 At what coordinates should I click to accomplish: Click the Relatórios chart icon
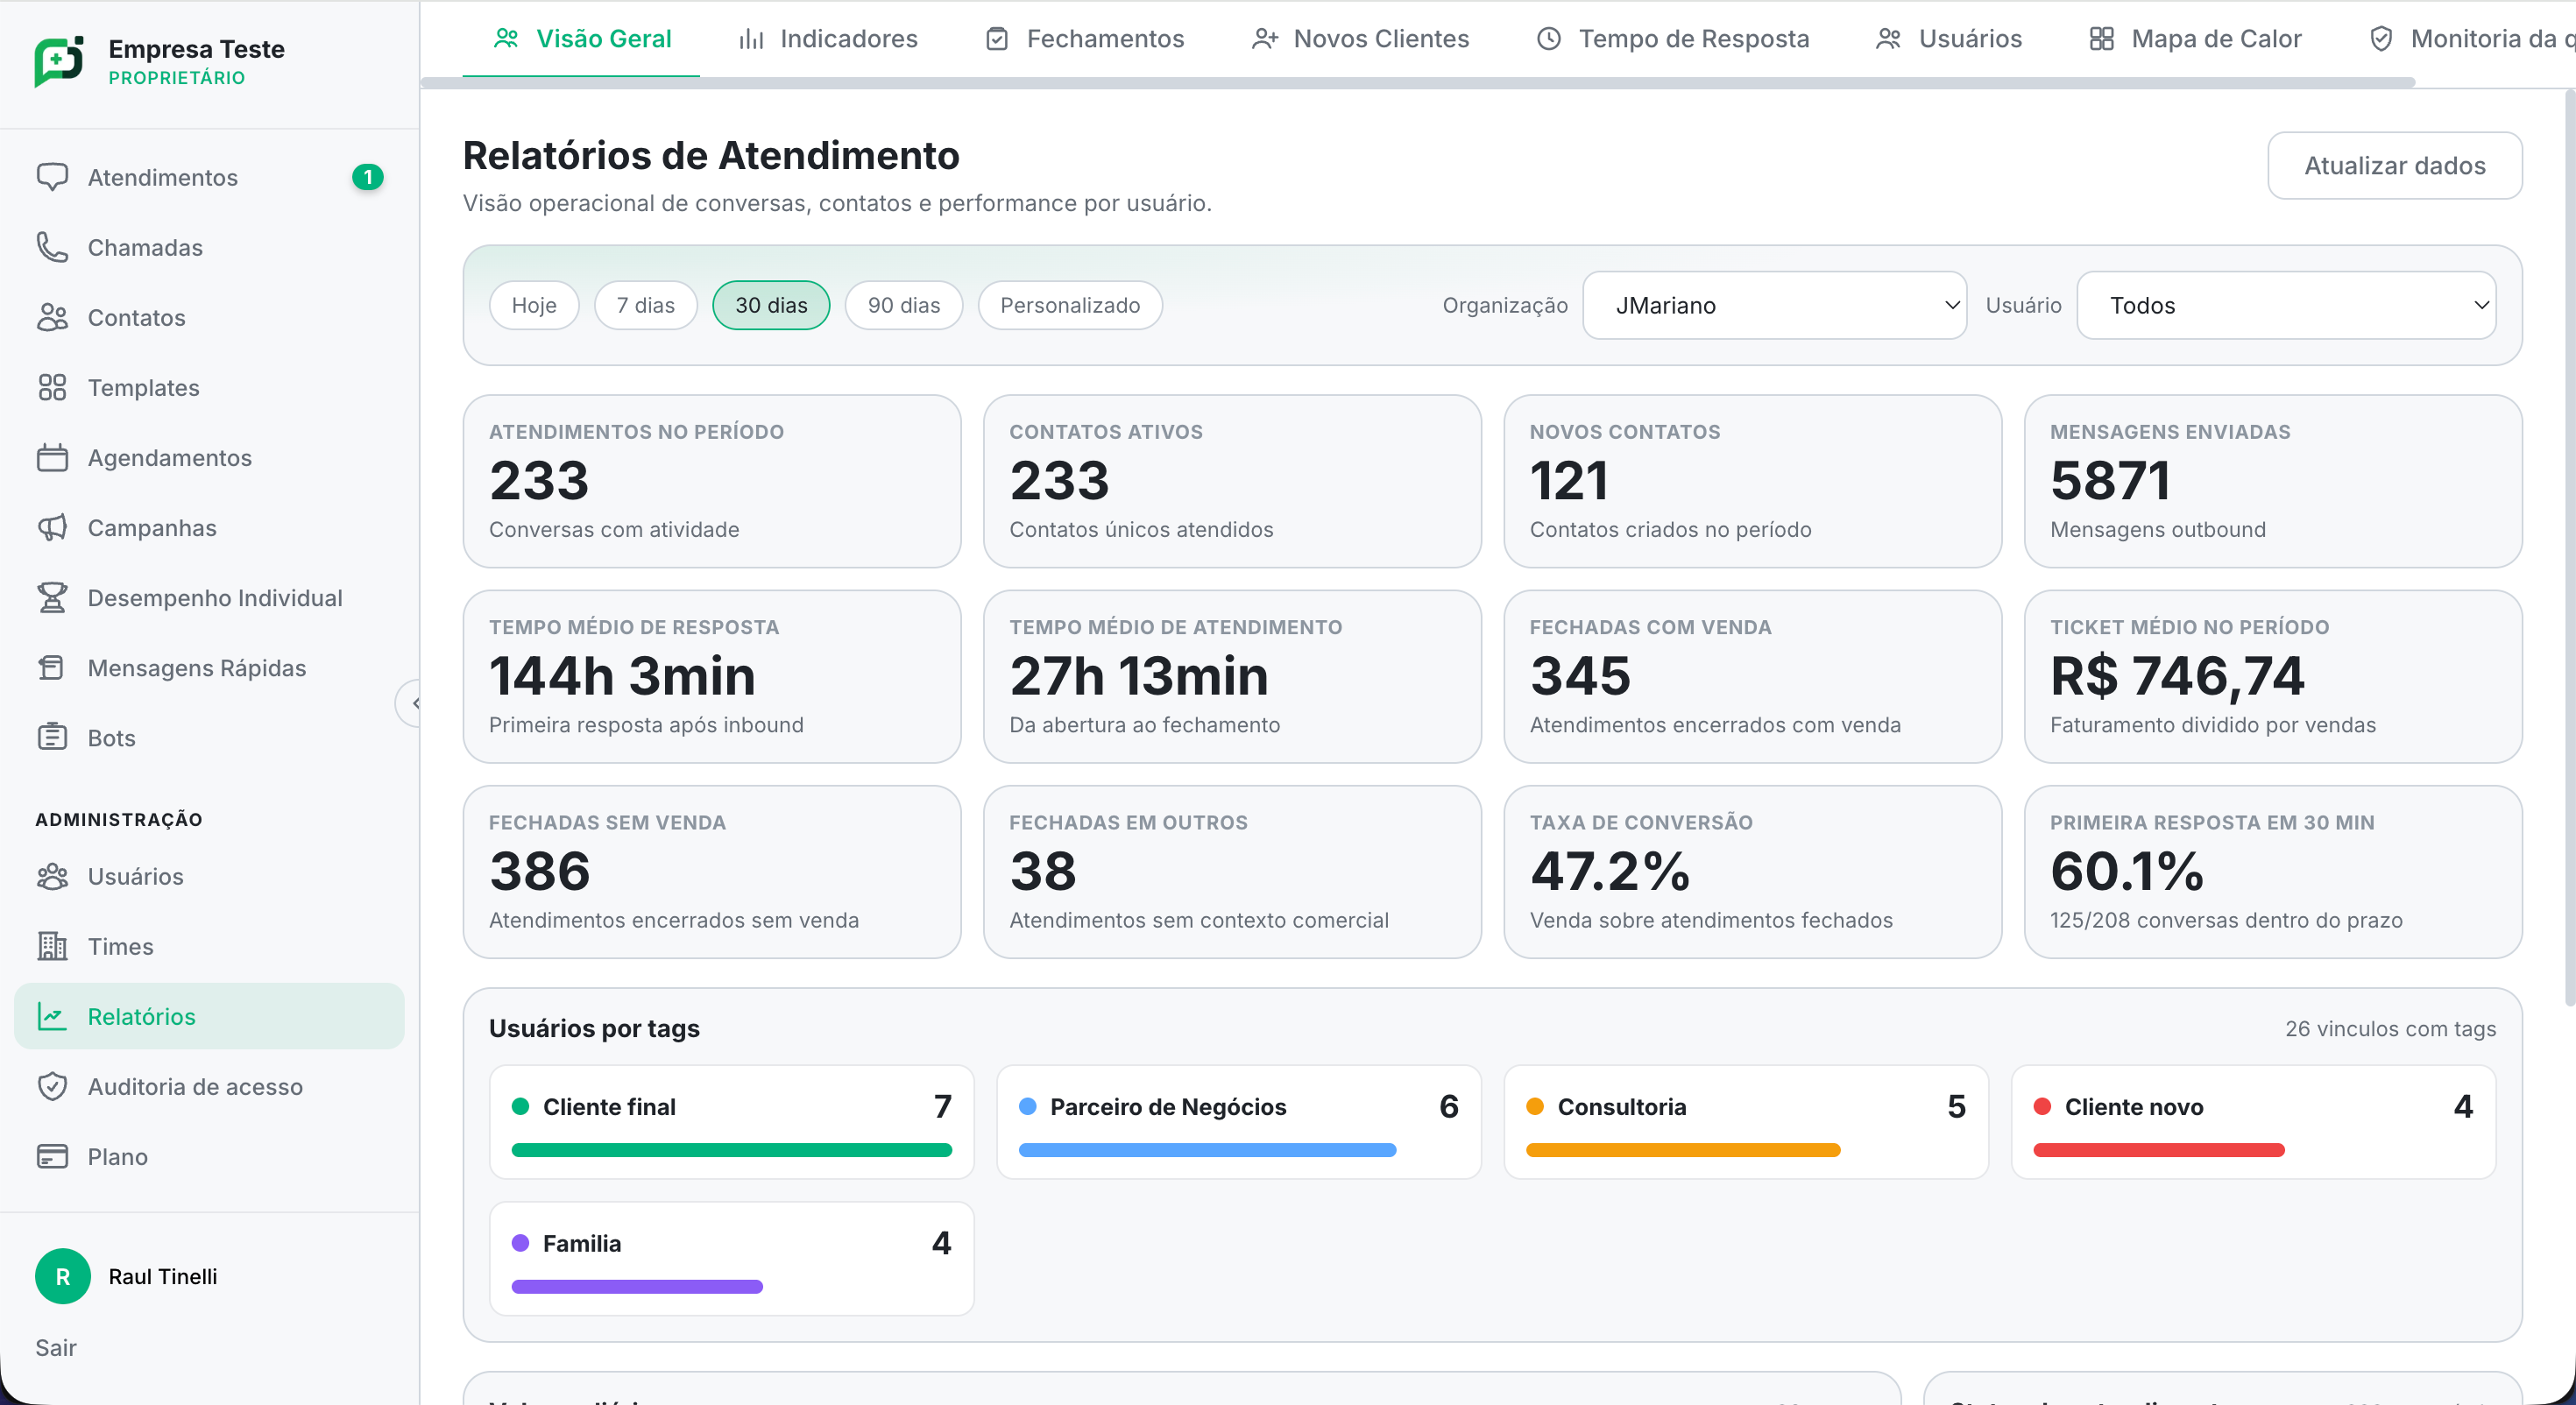(52, 1016)
